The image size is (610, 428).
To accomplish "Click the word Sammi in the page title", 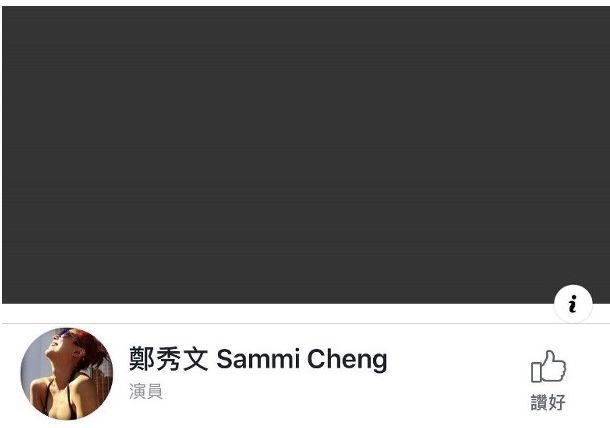I will 258,359.
